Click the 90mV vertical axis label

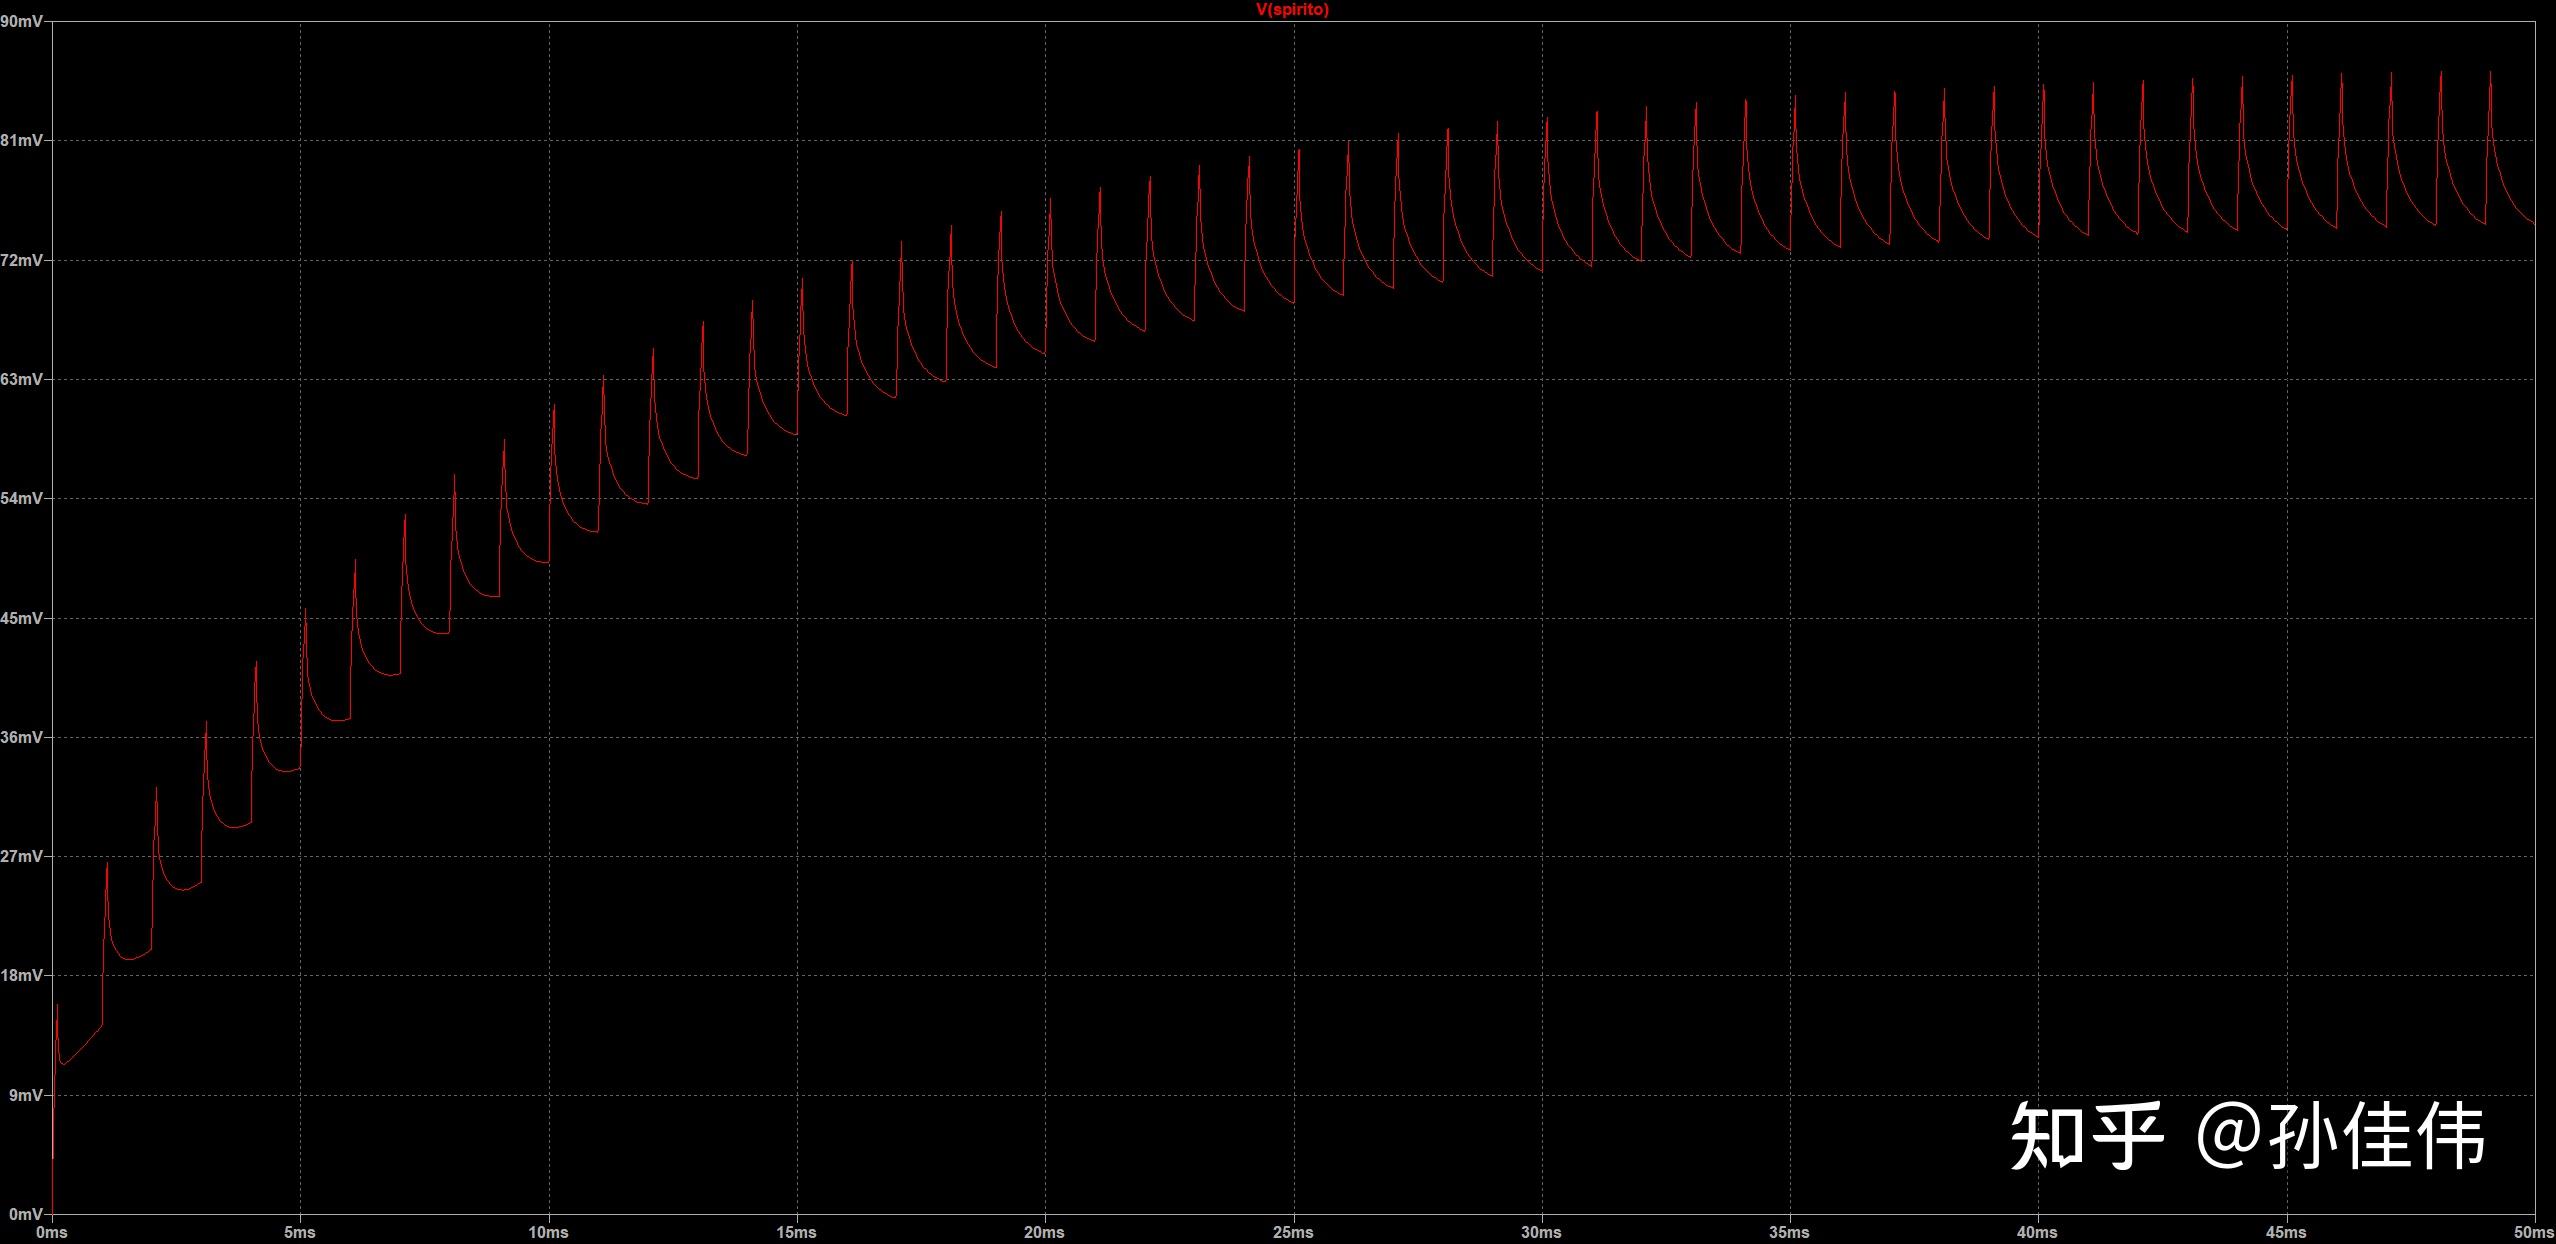coord(21,21)
